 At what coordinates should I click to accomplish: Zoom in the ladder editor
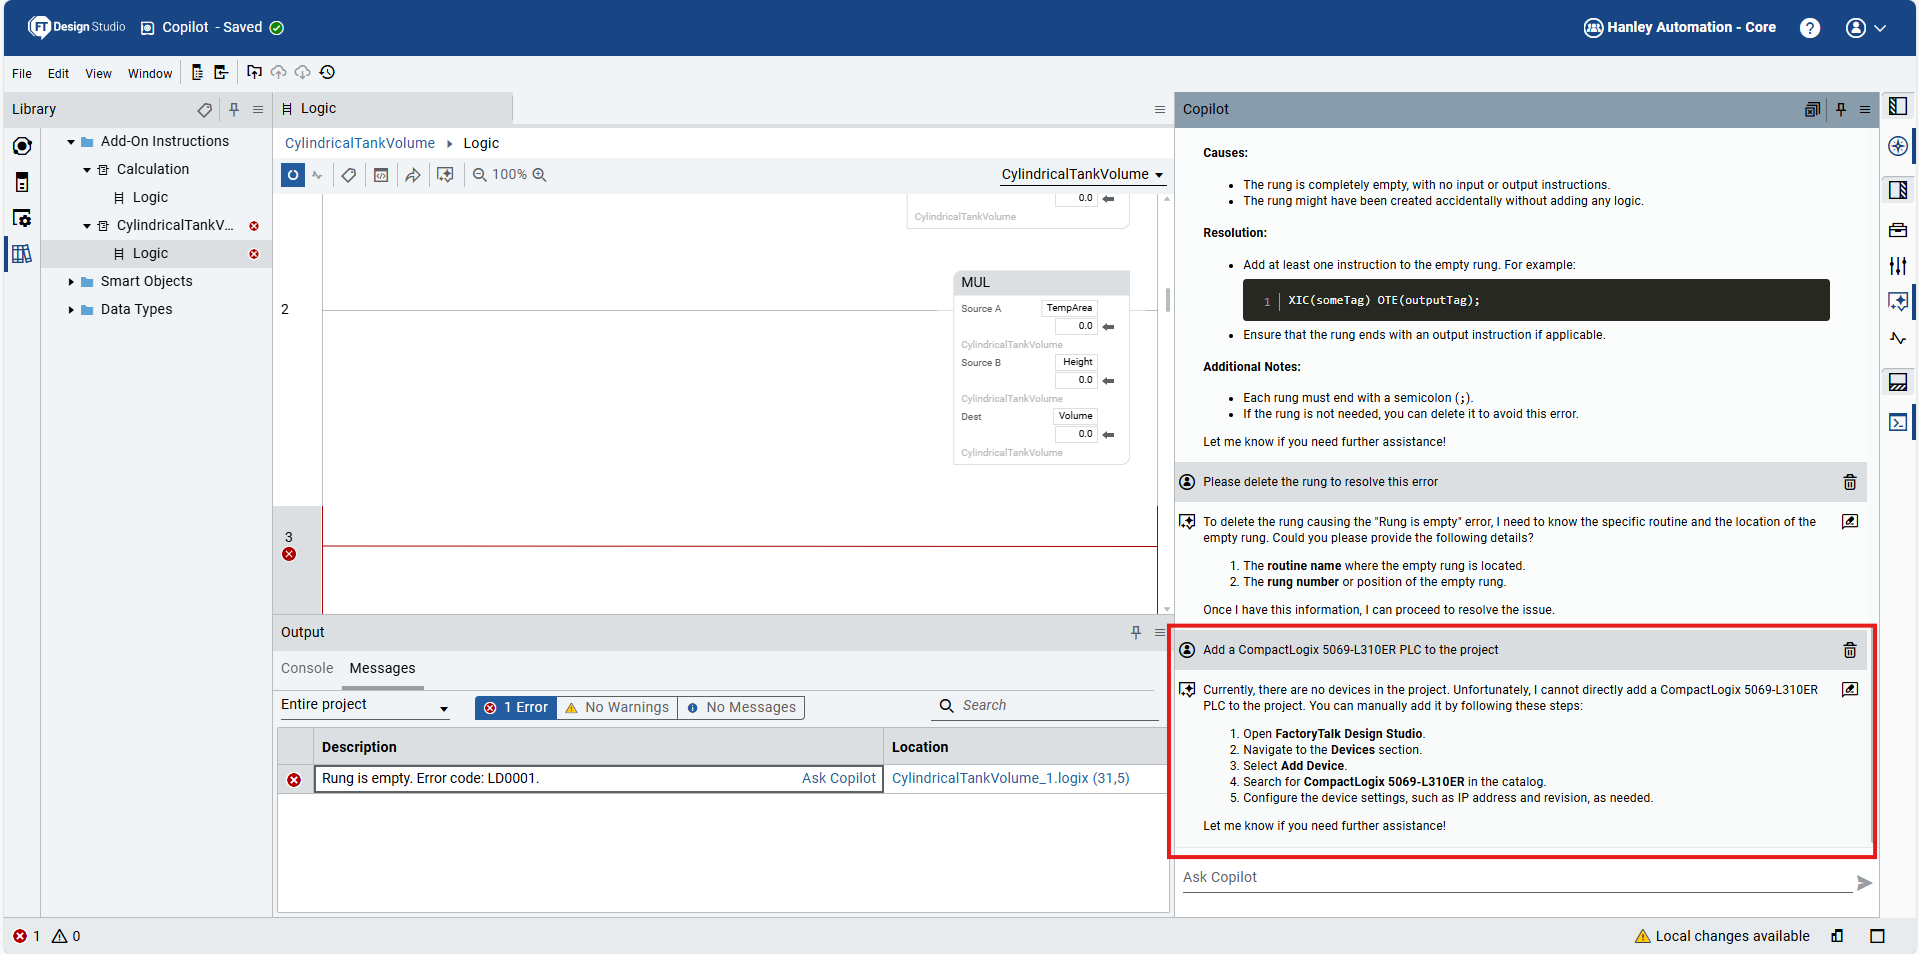coord(539,175)
